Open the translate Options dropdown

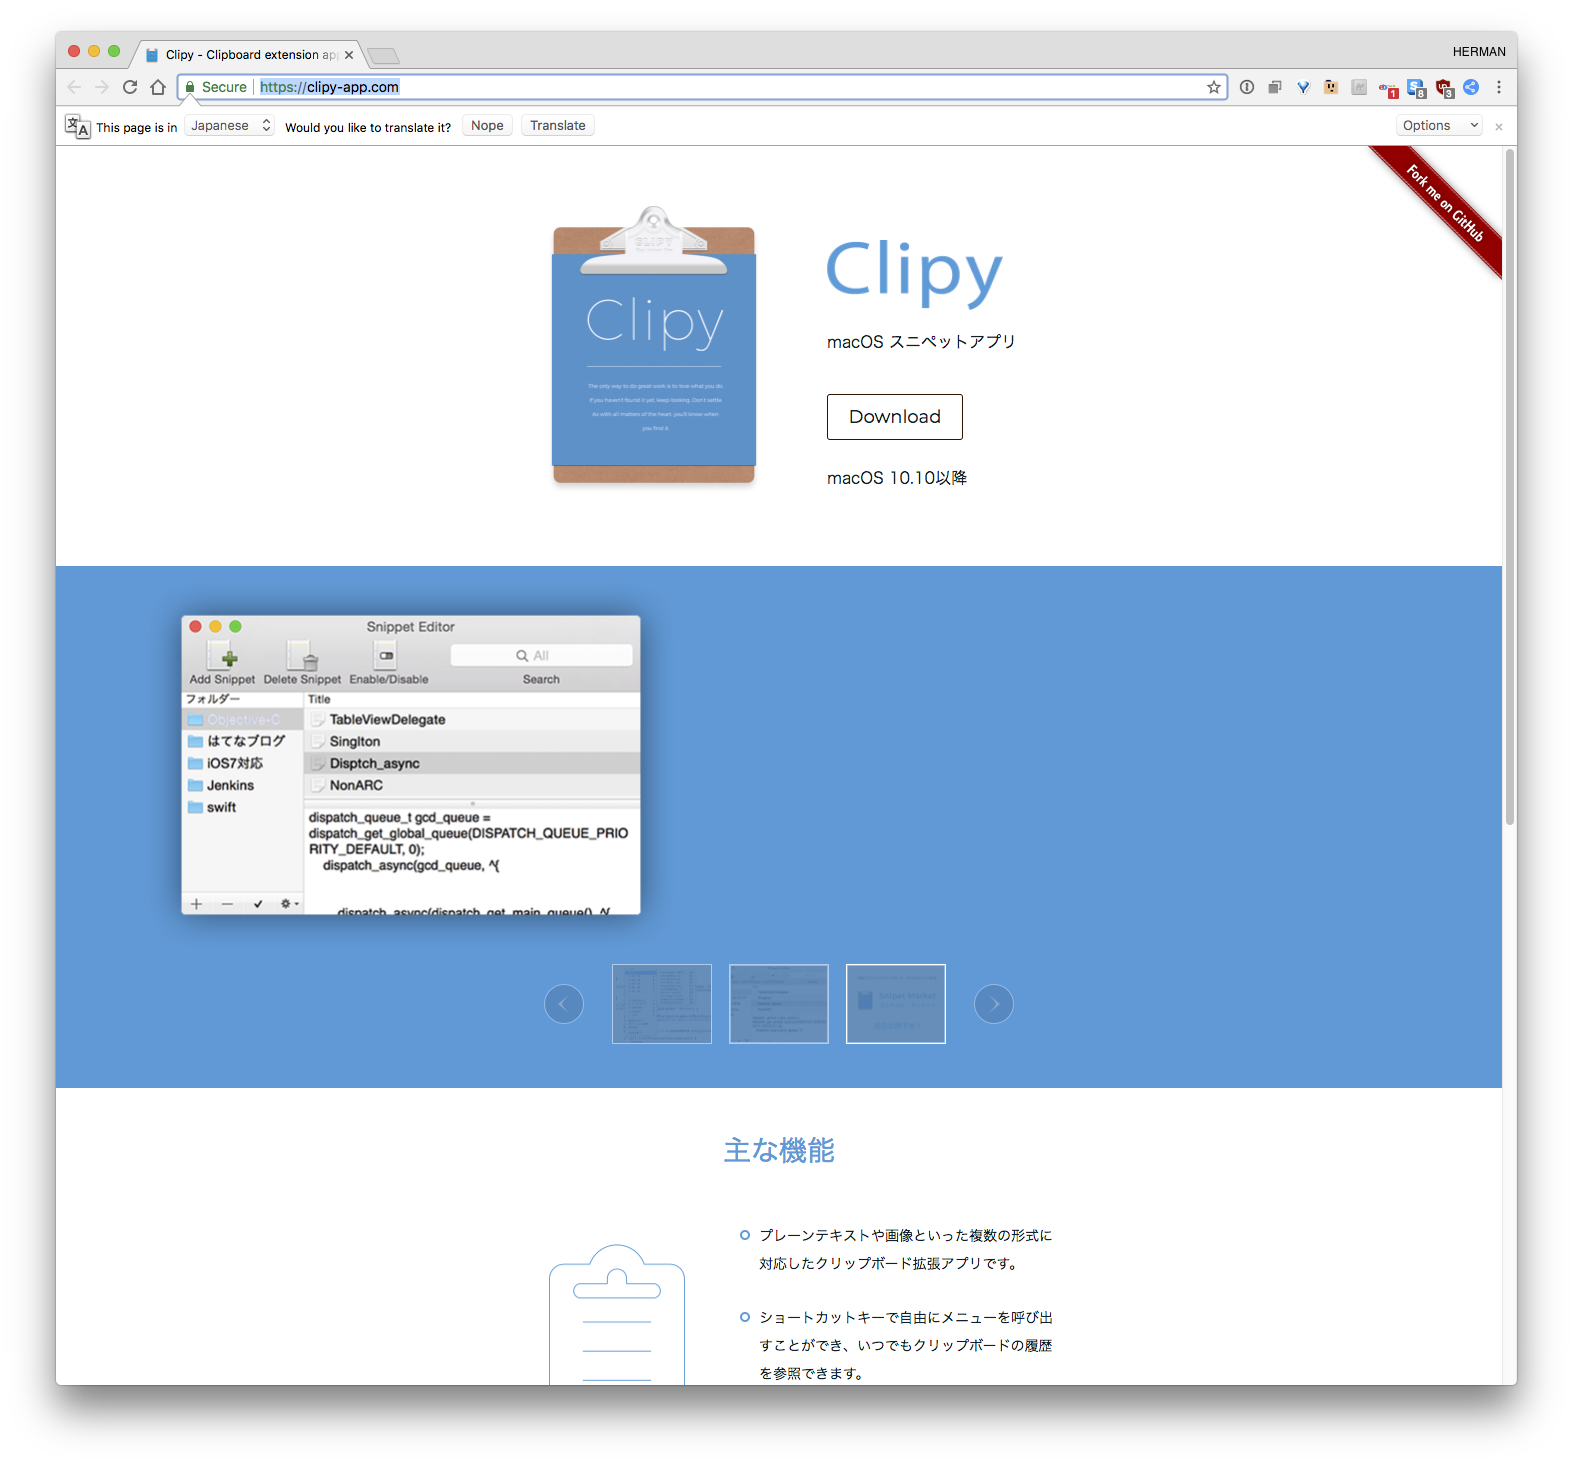click(x=1439, y=125)
